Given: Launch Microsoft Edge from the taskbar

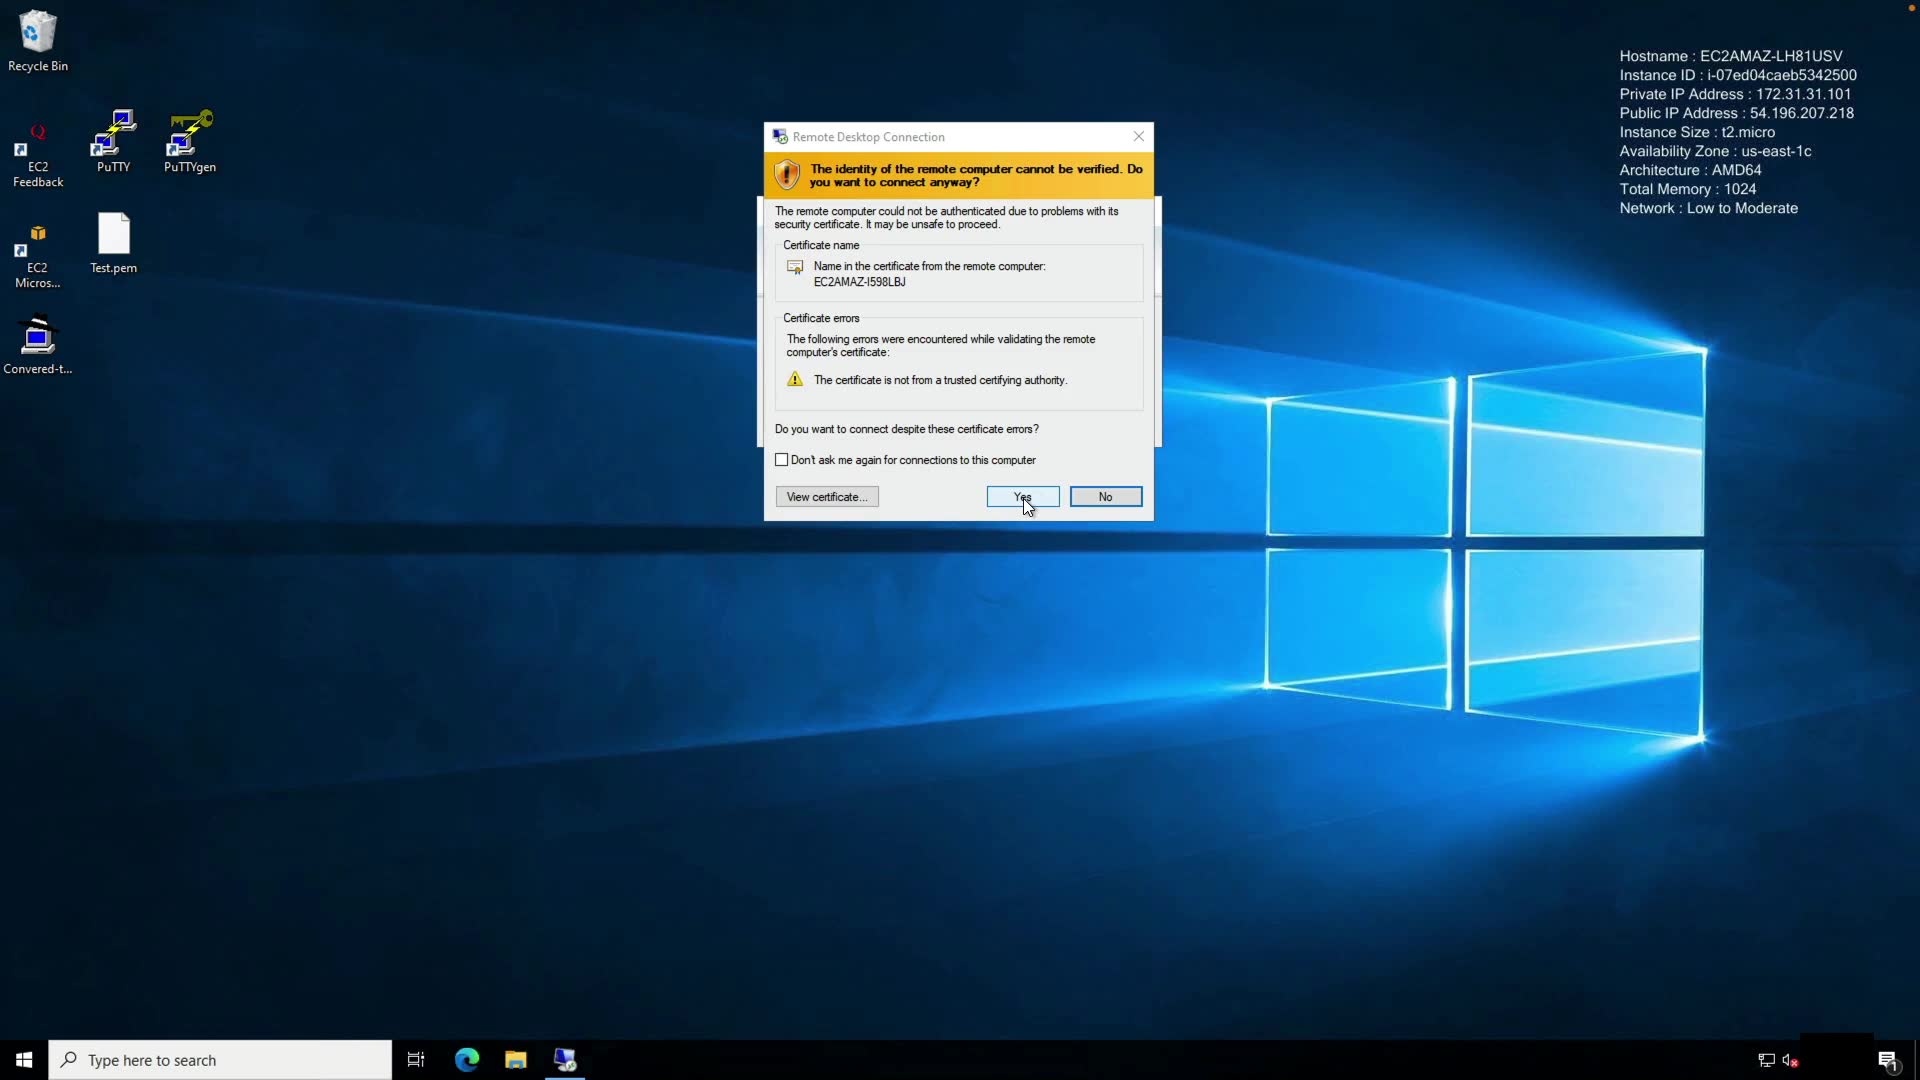Looking at the screenshot, I should pyautogui.click(x=467, y=1060).
